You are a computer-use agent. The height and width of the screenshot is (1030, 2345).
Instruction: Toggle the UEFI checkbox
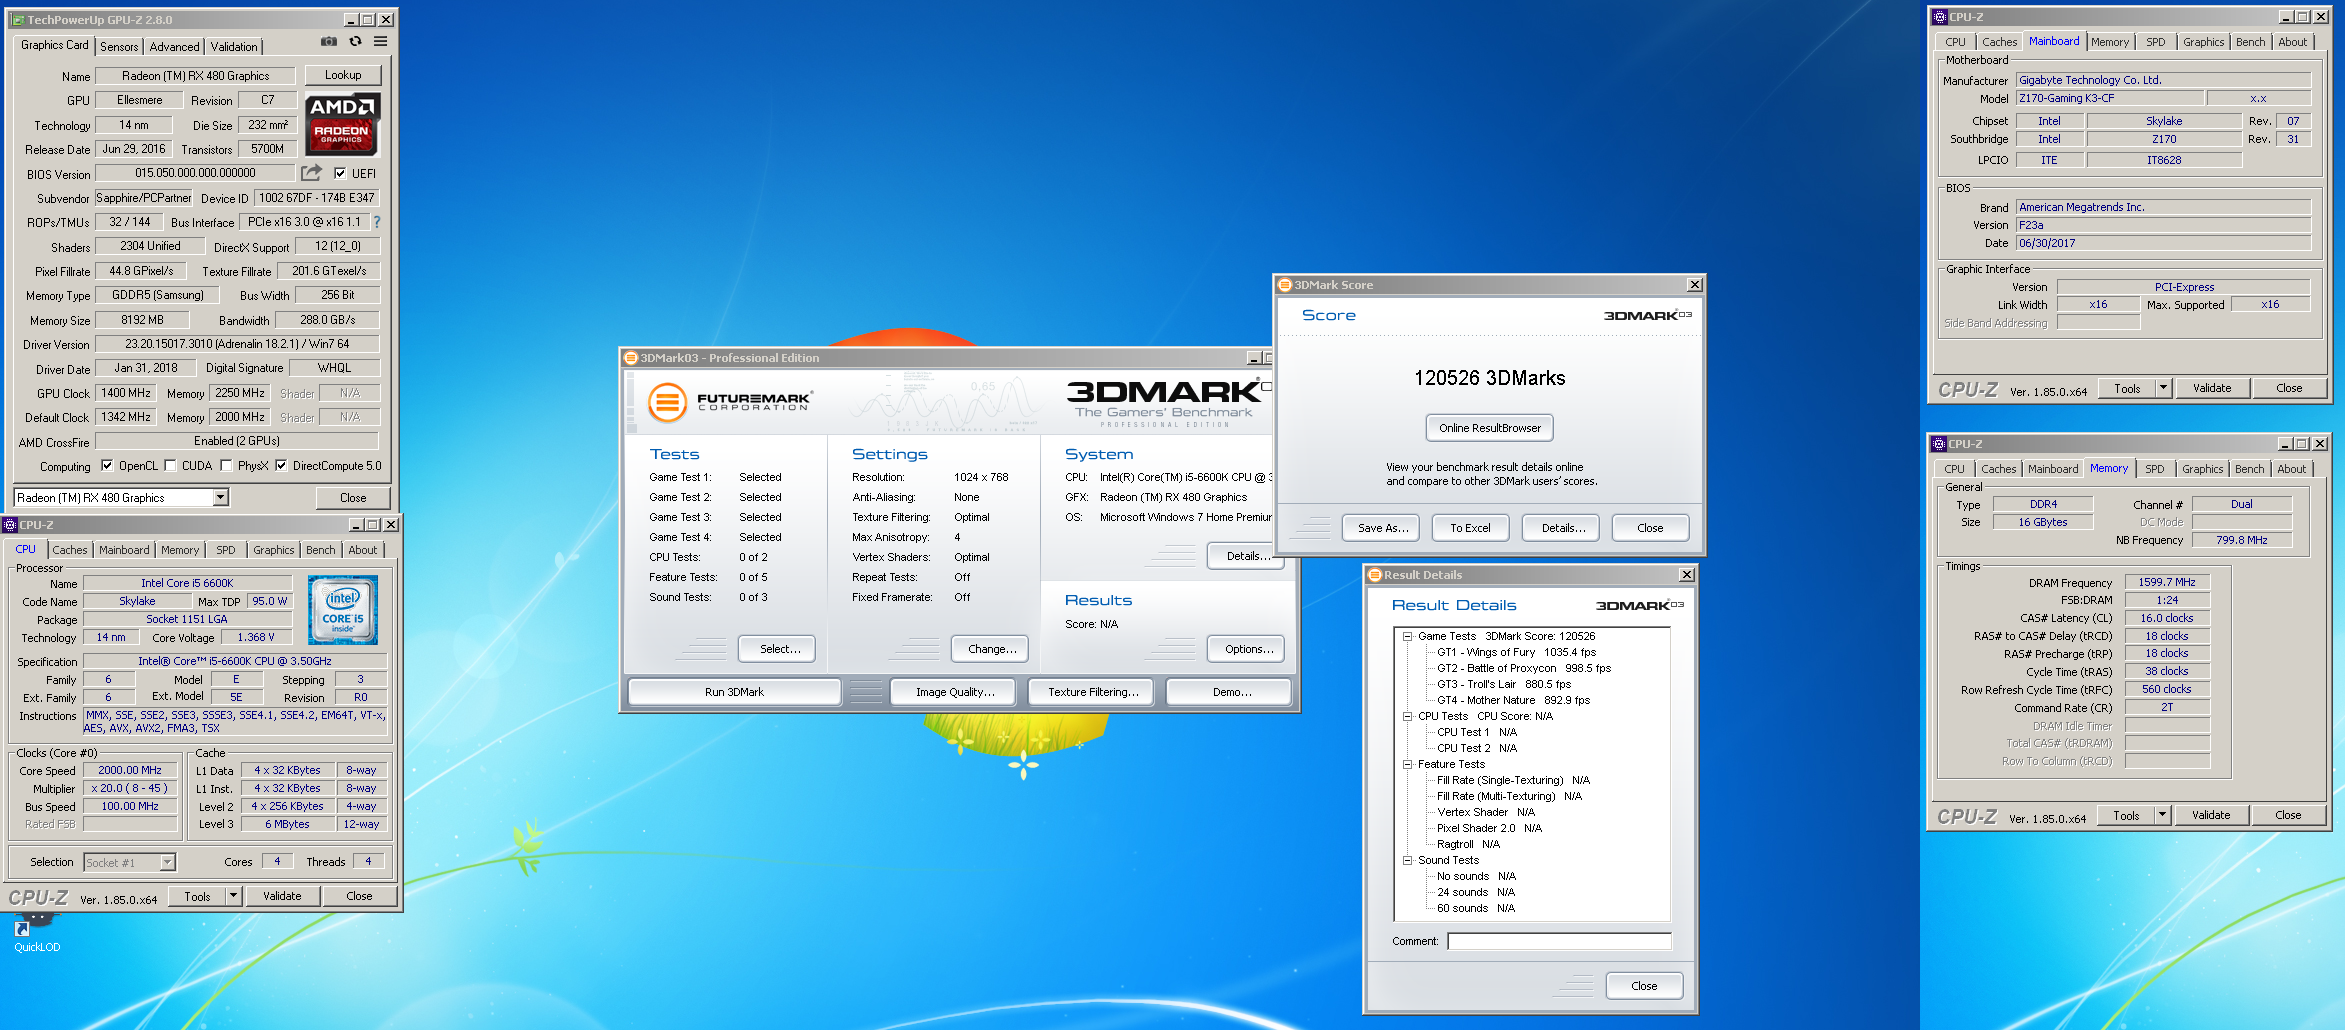tap(340, 173)
